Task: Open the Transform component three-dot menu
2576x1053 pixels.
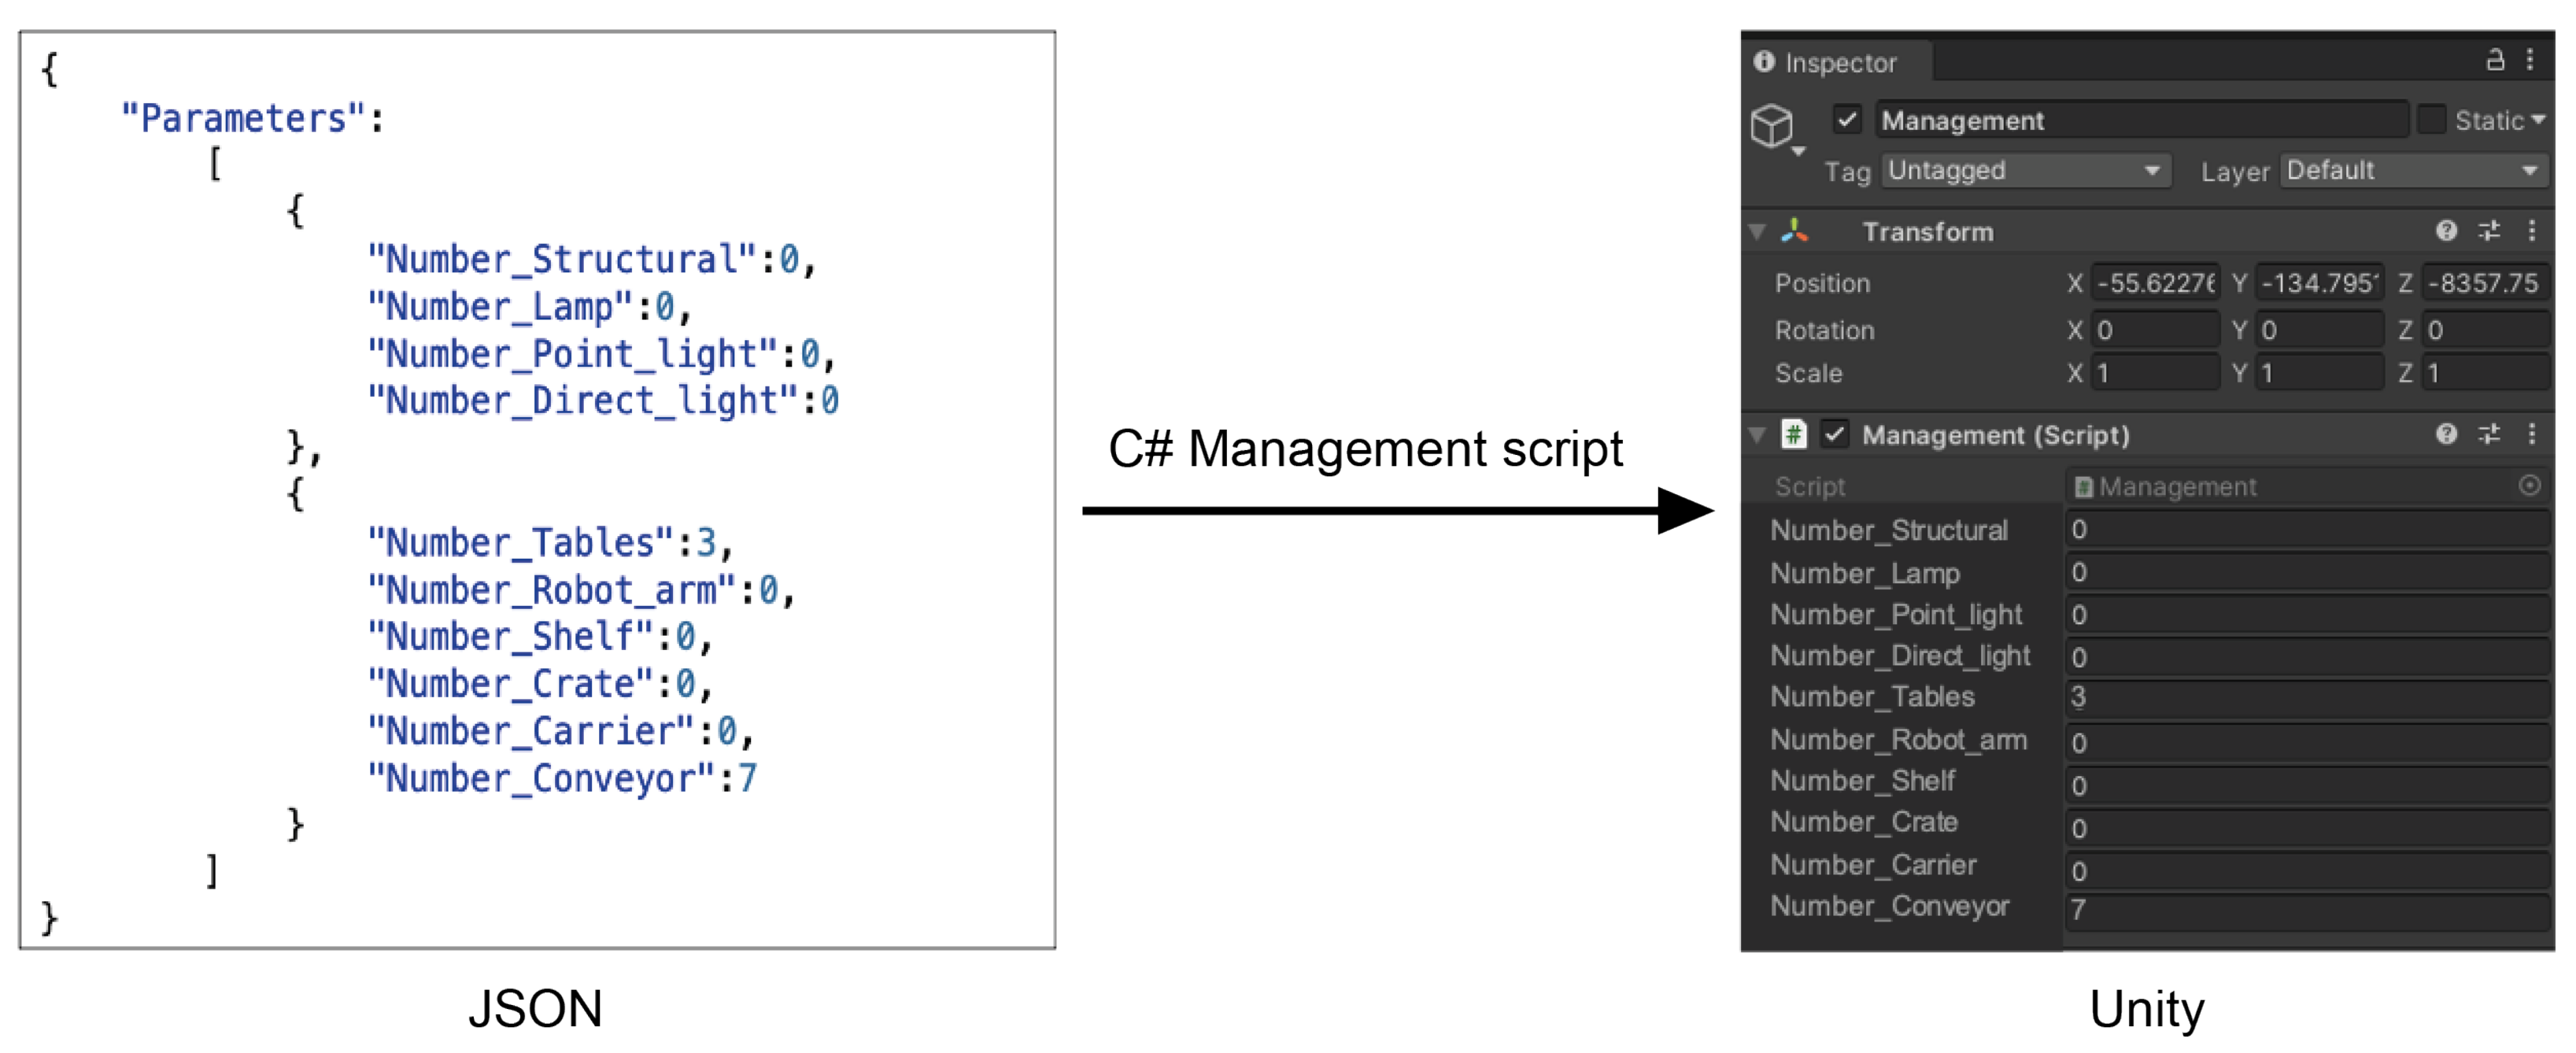Action: point(2532,231)
